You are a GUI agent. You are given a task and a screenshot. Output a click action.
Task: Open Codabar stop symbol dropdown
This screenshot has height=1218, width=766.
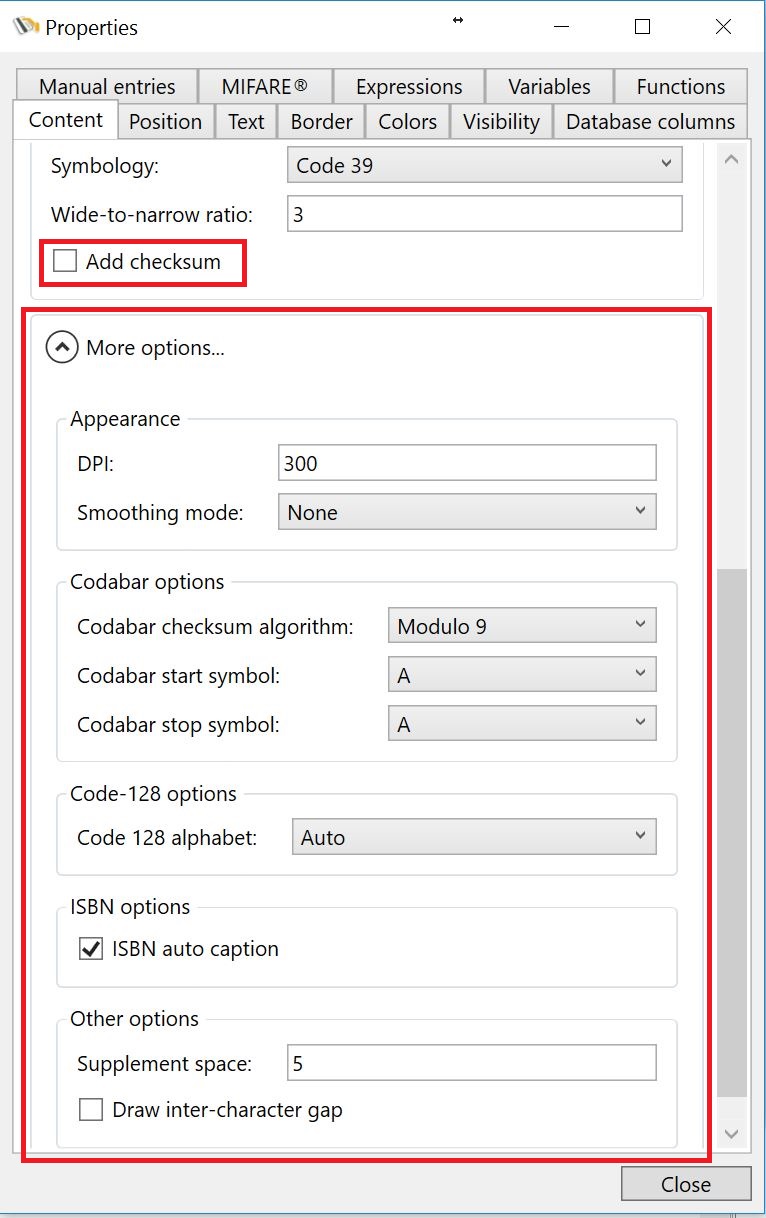point(521,724)
